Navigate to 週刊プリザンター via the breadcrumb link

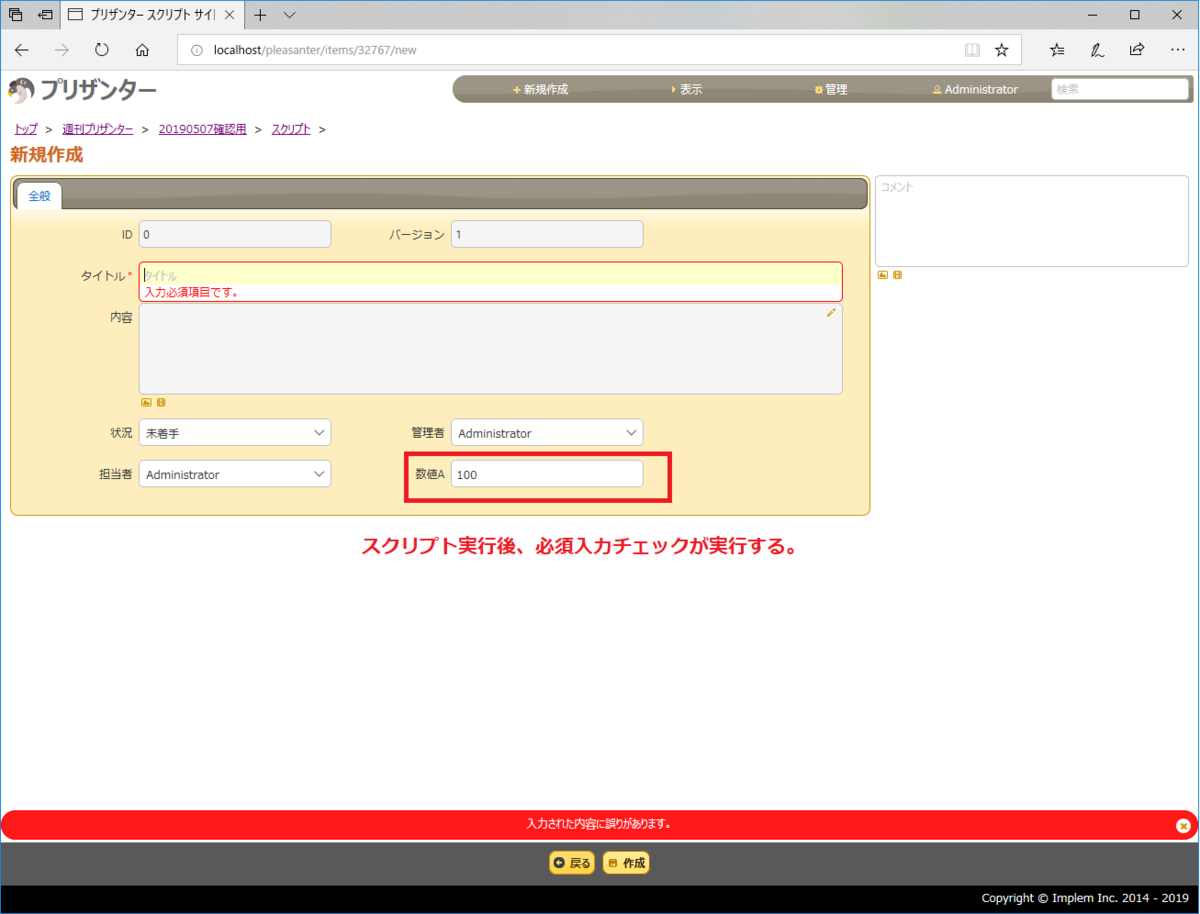pos(96,129)
